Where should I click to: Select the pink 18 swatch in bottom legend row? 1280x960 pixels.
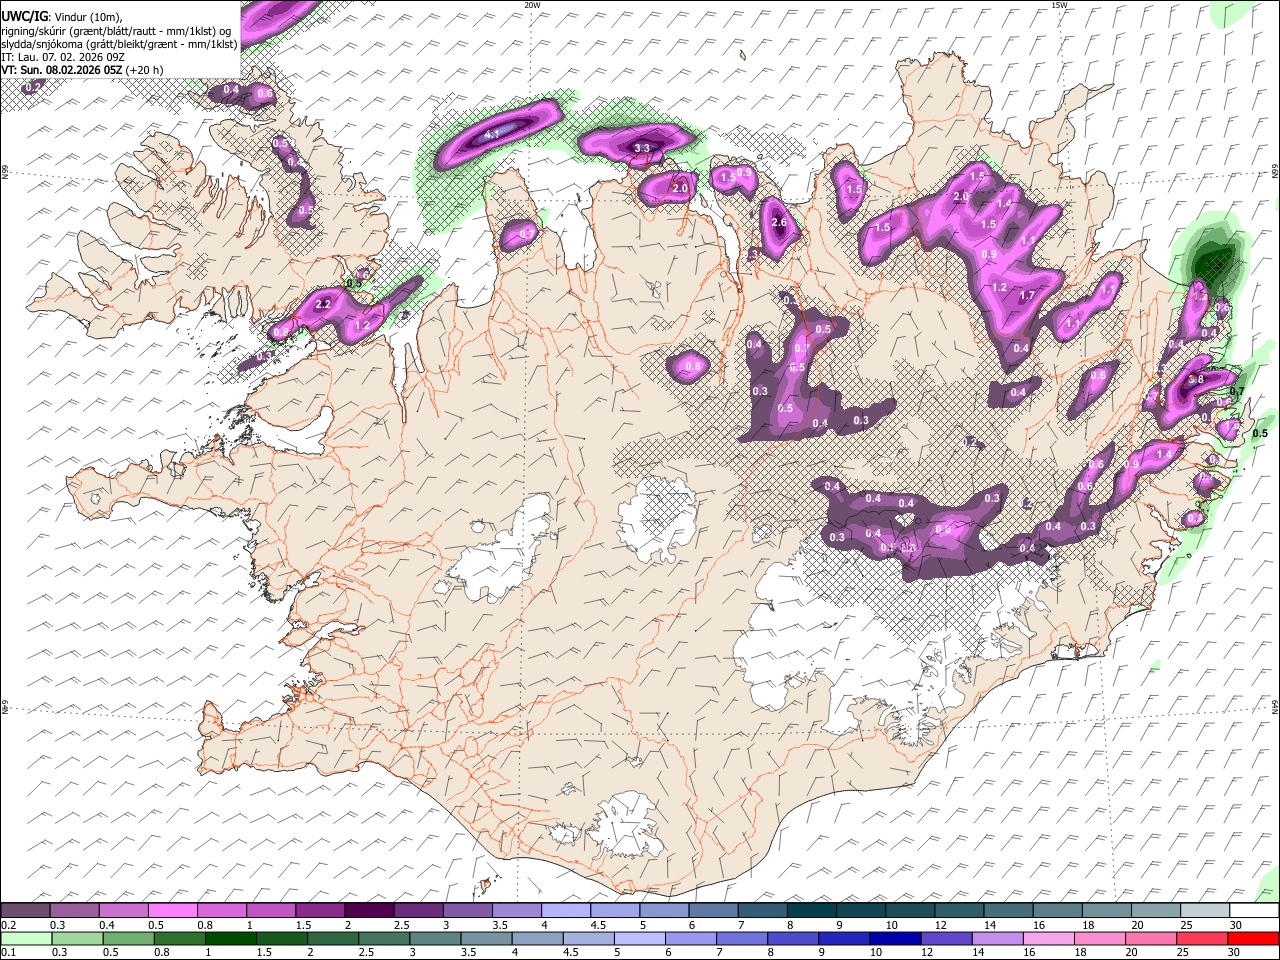(1099, 939)
